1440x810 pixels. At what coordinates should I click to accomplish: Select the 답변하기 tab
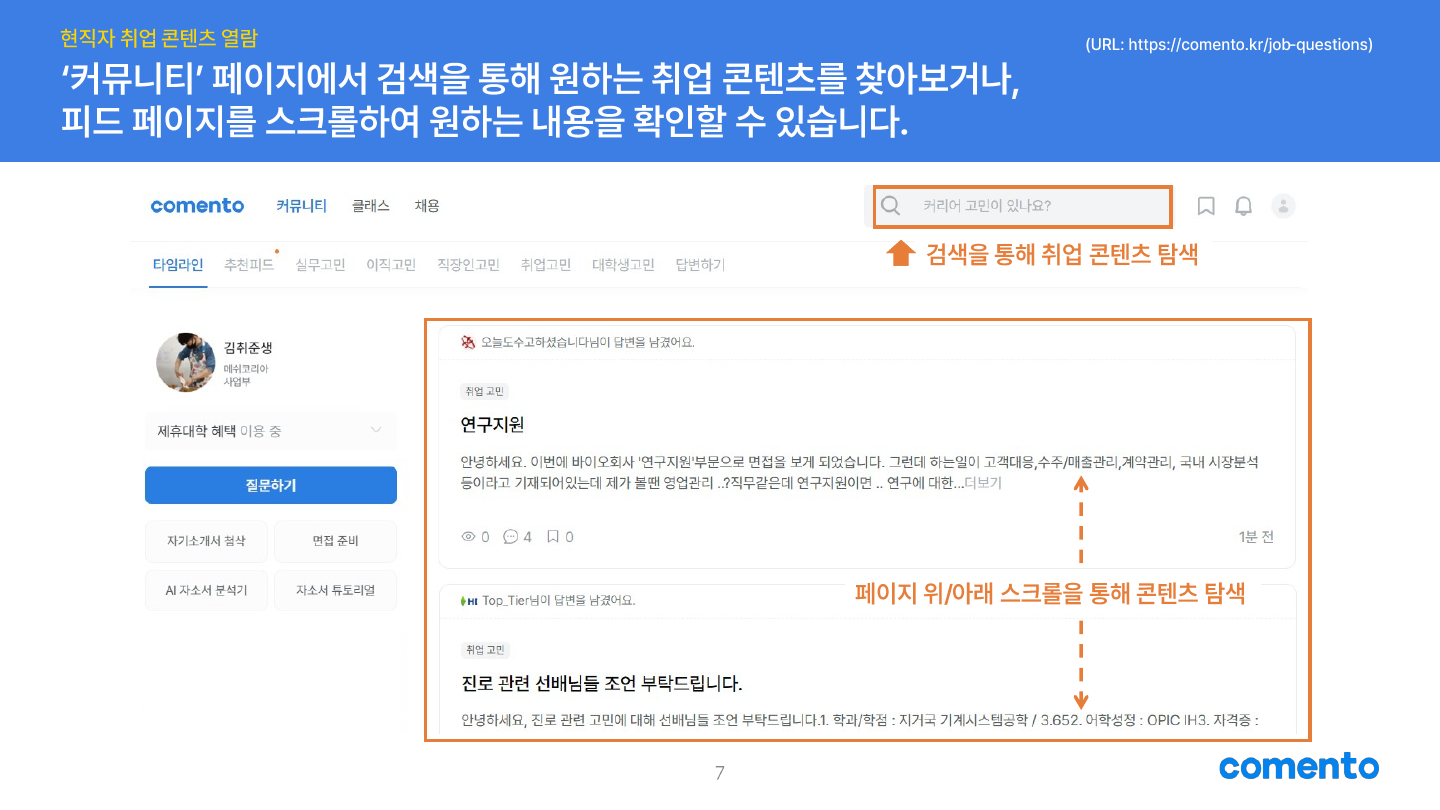click(x=700, y=265)
